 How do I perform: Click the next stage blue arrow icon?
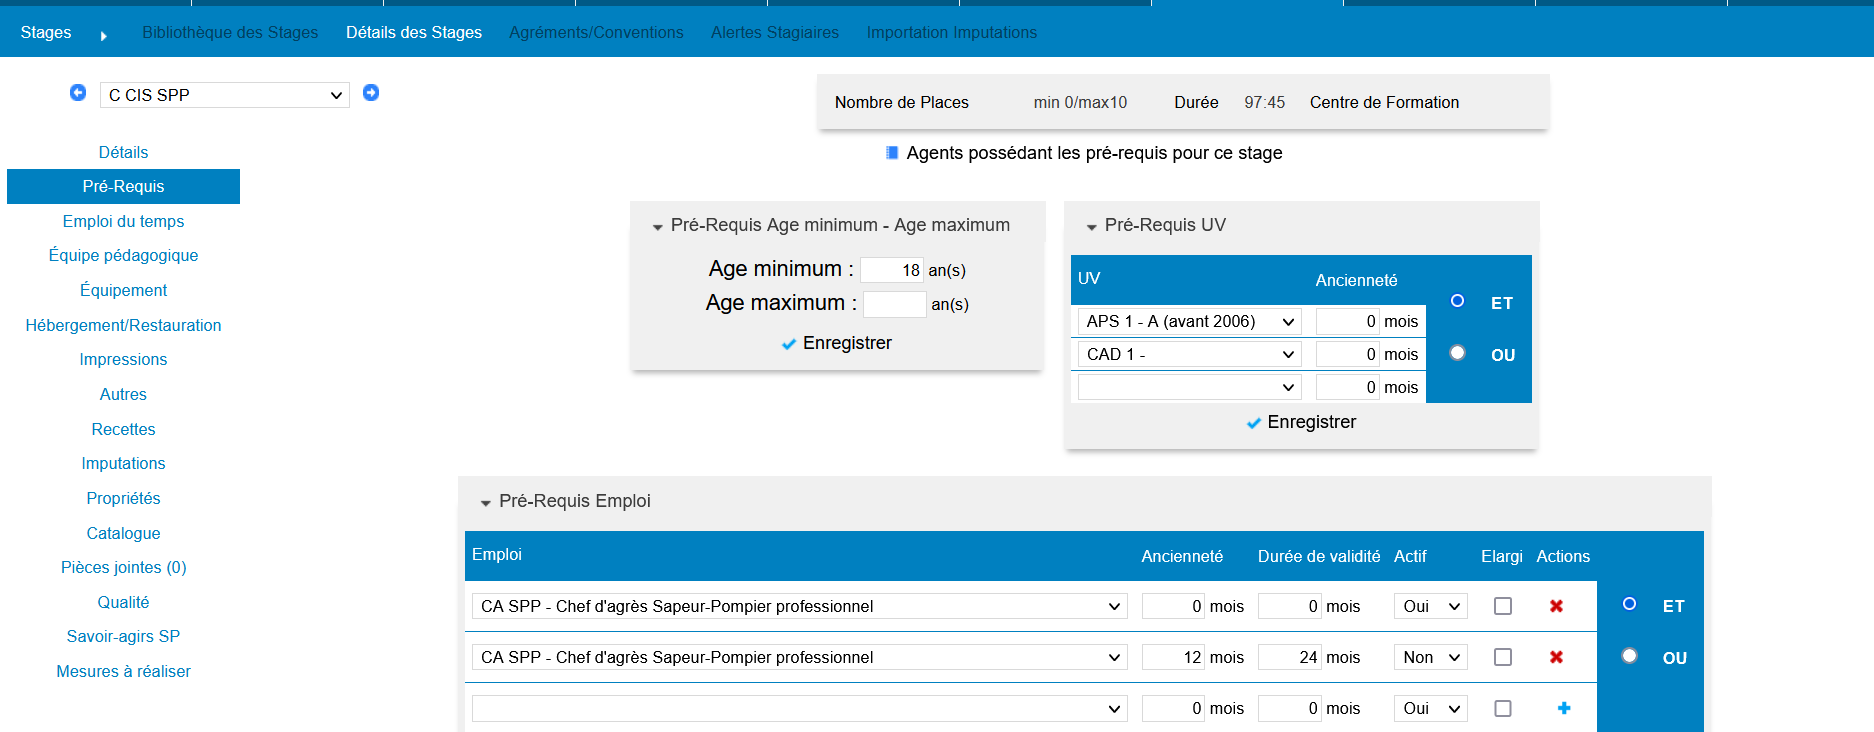[x=371, y=93]
